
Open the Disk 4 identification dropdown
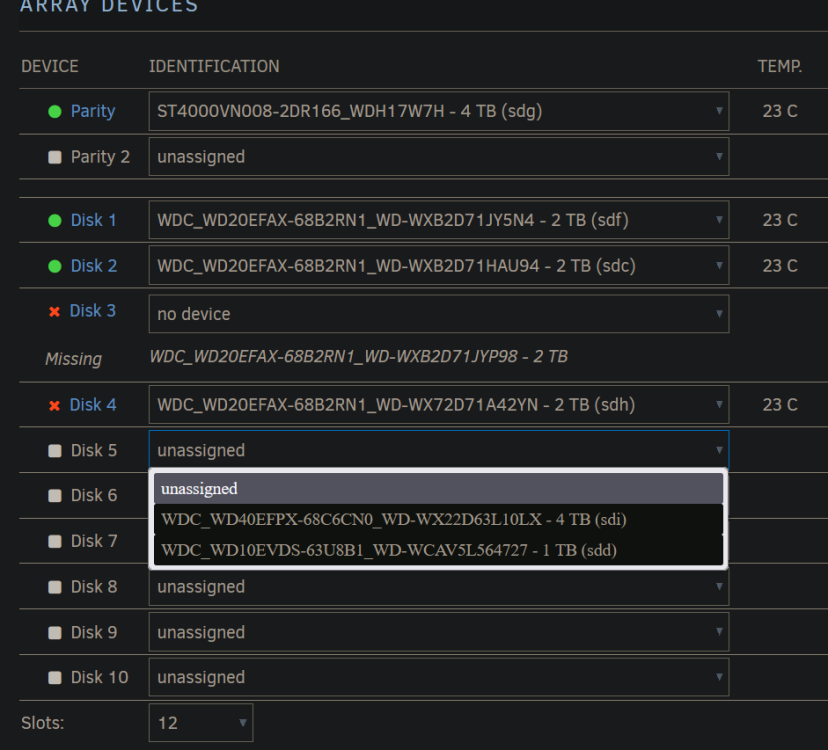(x=439, y=405)
